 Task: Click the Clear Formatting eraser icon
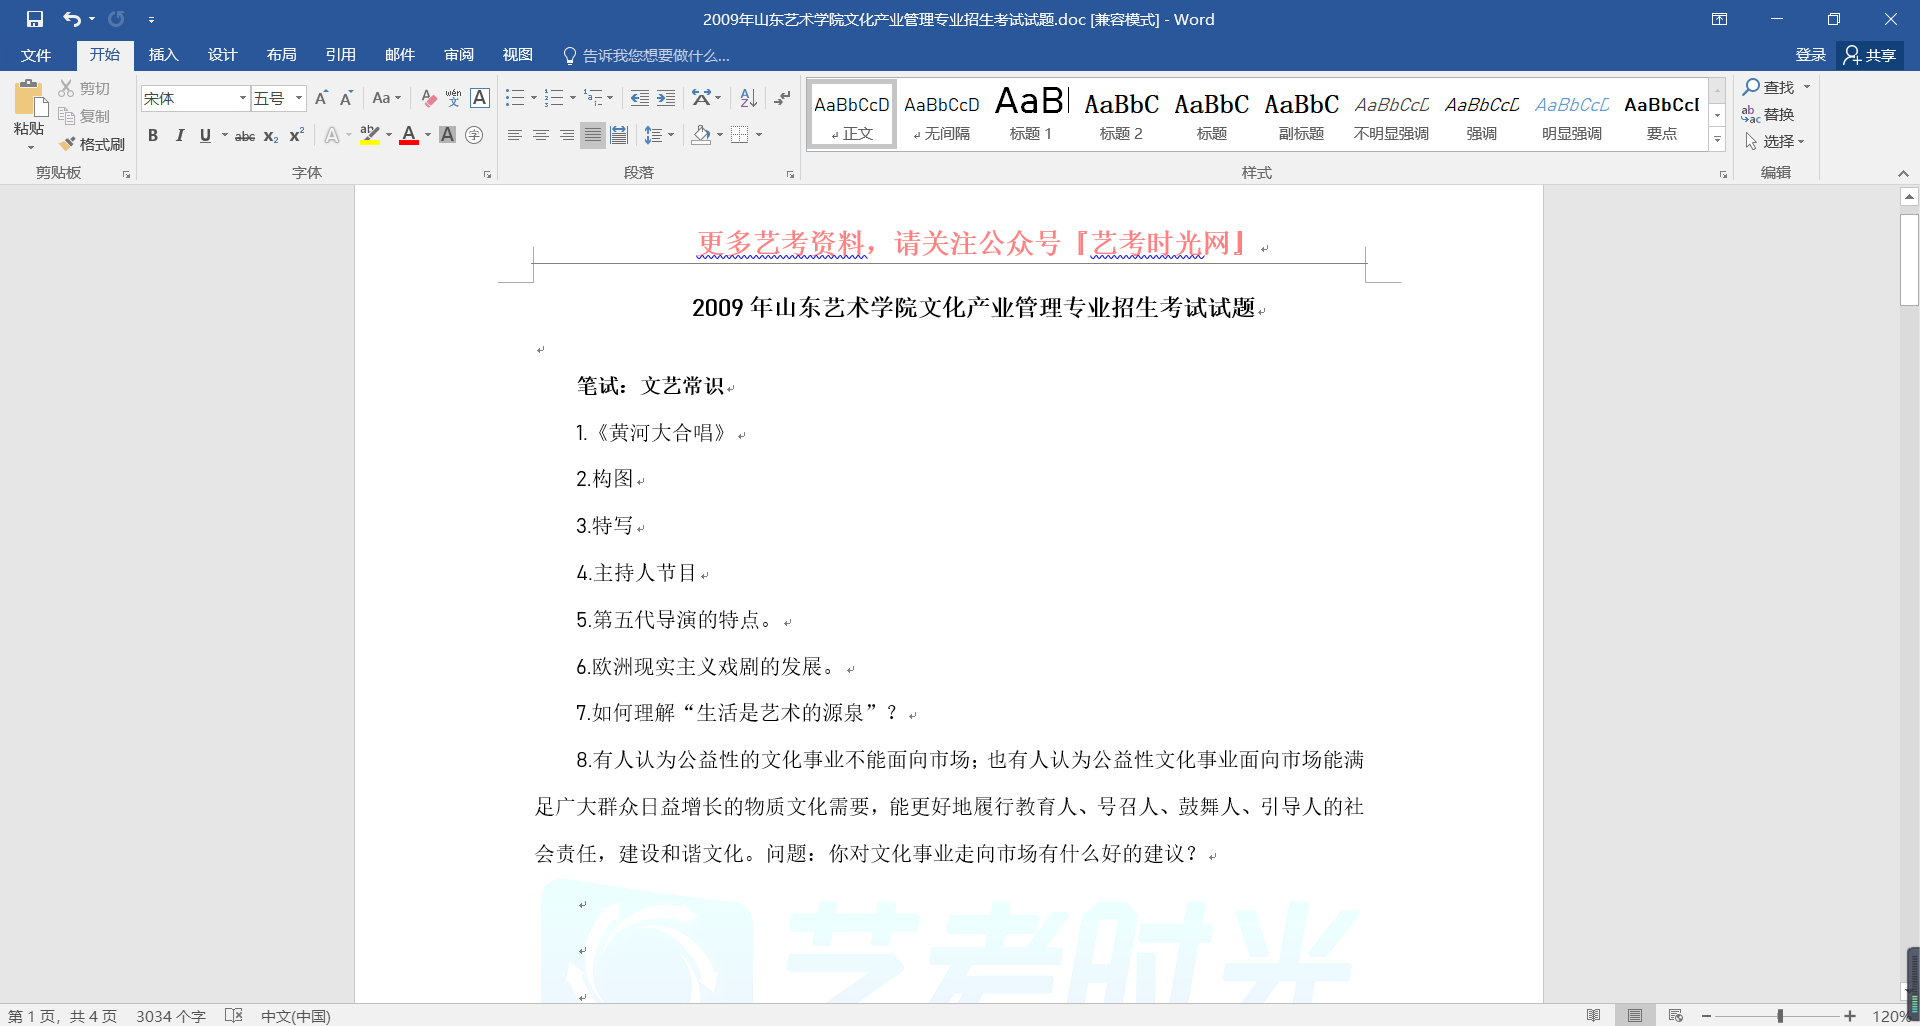tap(428, 98)
